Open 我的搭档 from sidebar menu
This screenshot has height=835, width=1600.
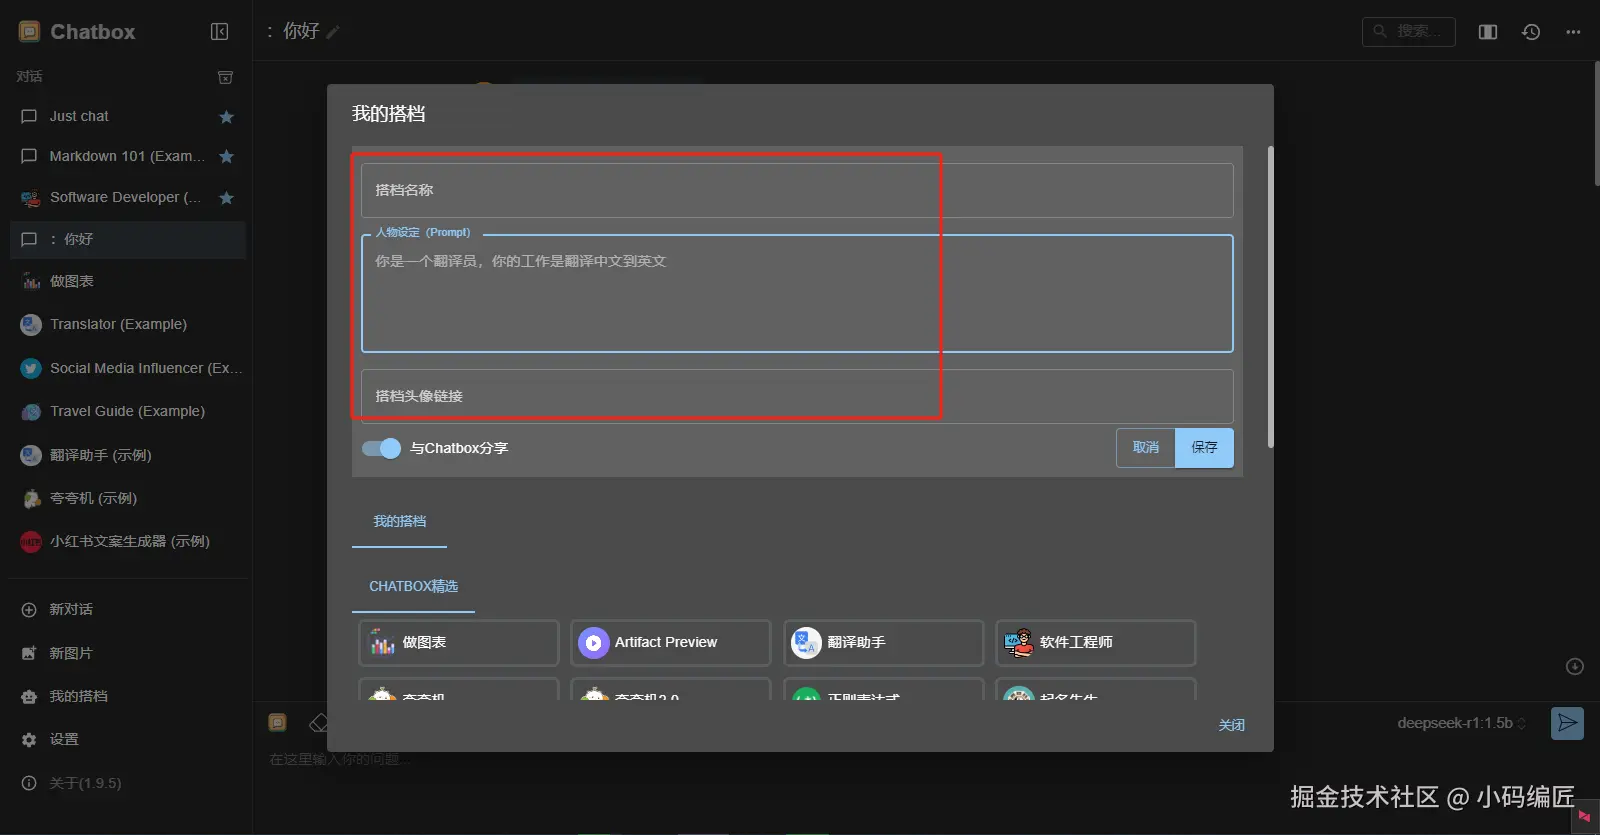pos(128,696)
